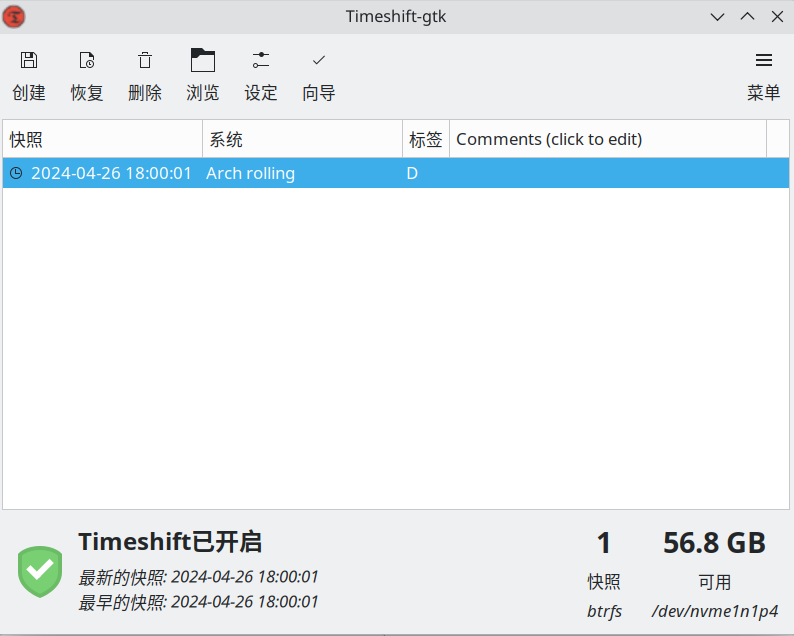The width and height of the screenshot is (794, 636).
Task: Click the green shield status icon
Action: 40,572
